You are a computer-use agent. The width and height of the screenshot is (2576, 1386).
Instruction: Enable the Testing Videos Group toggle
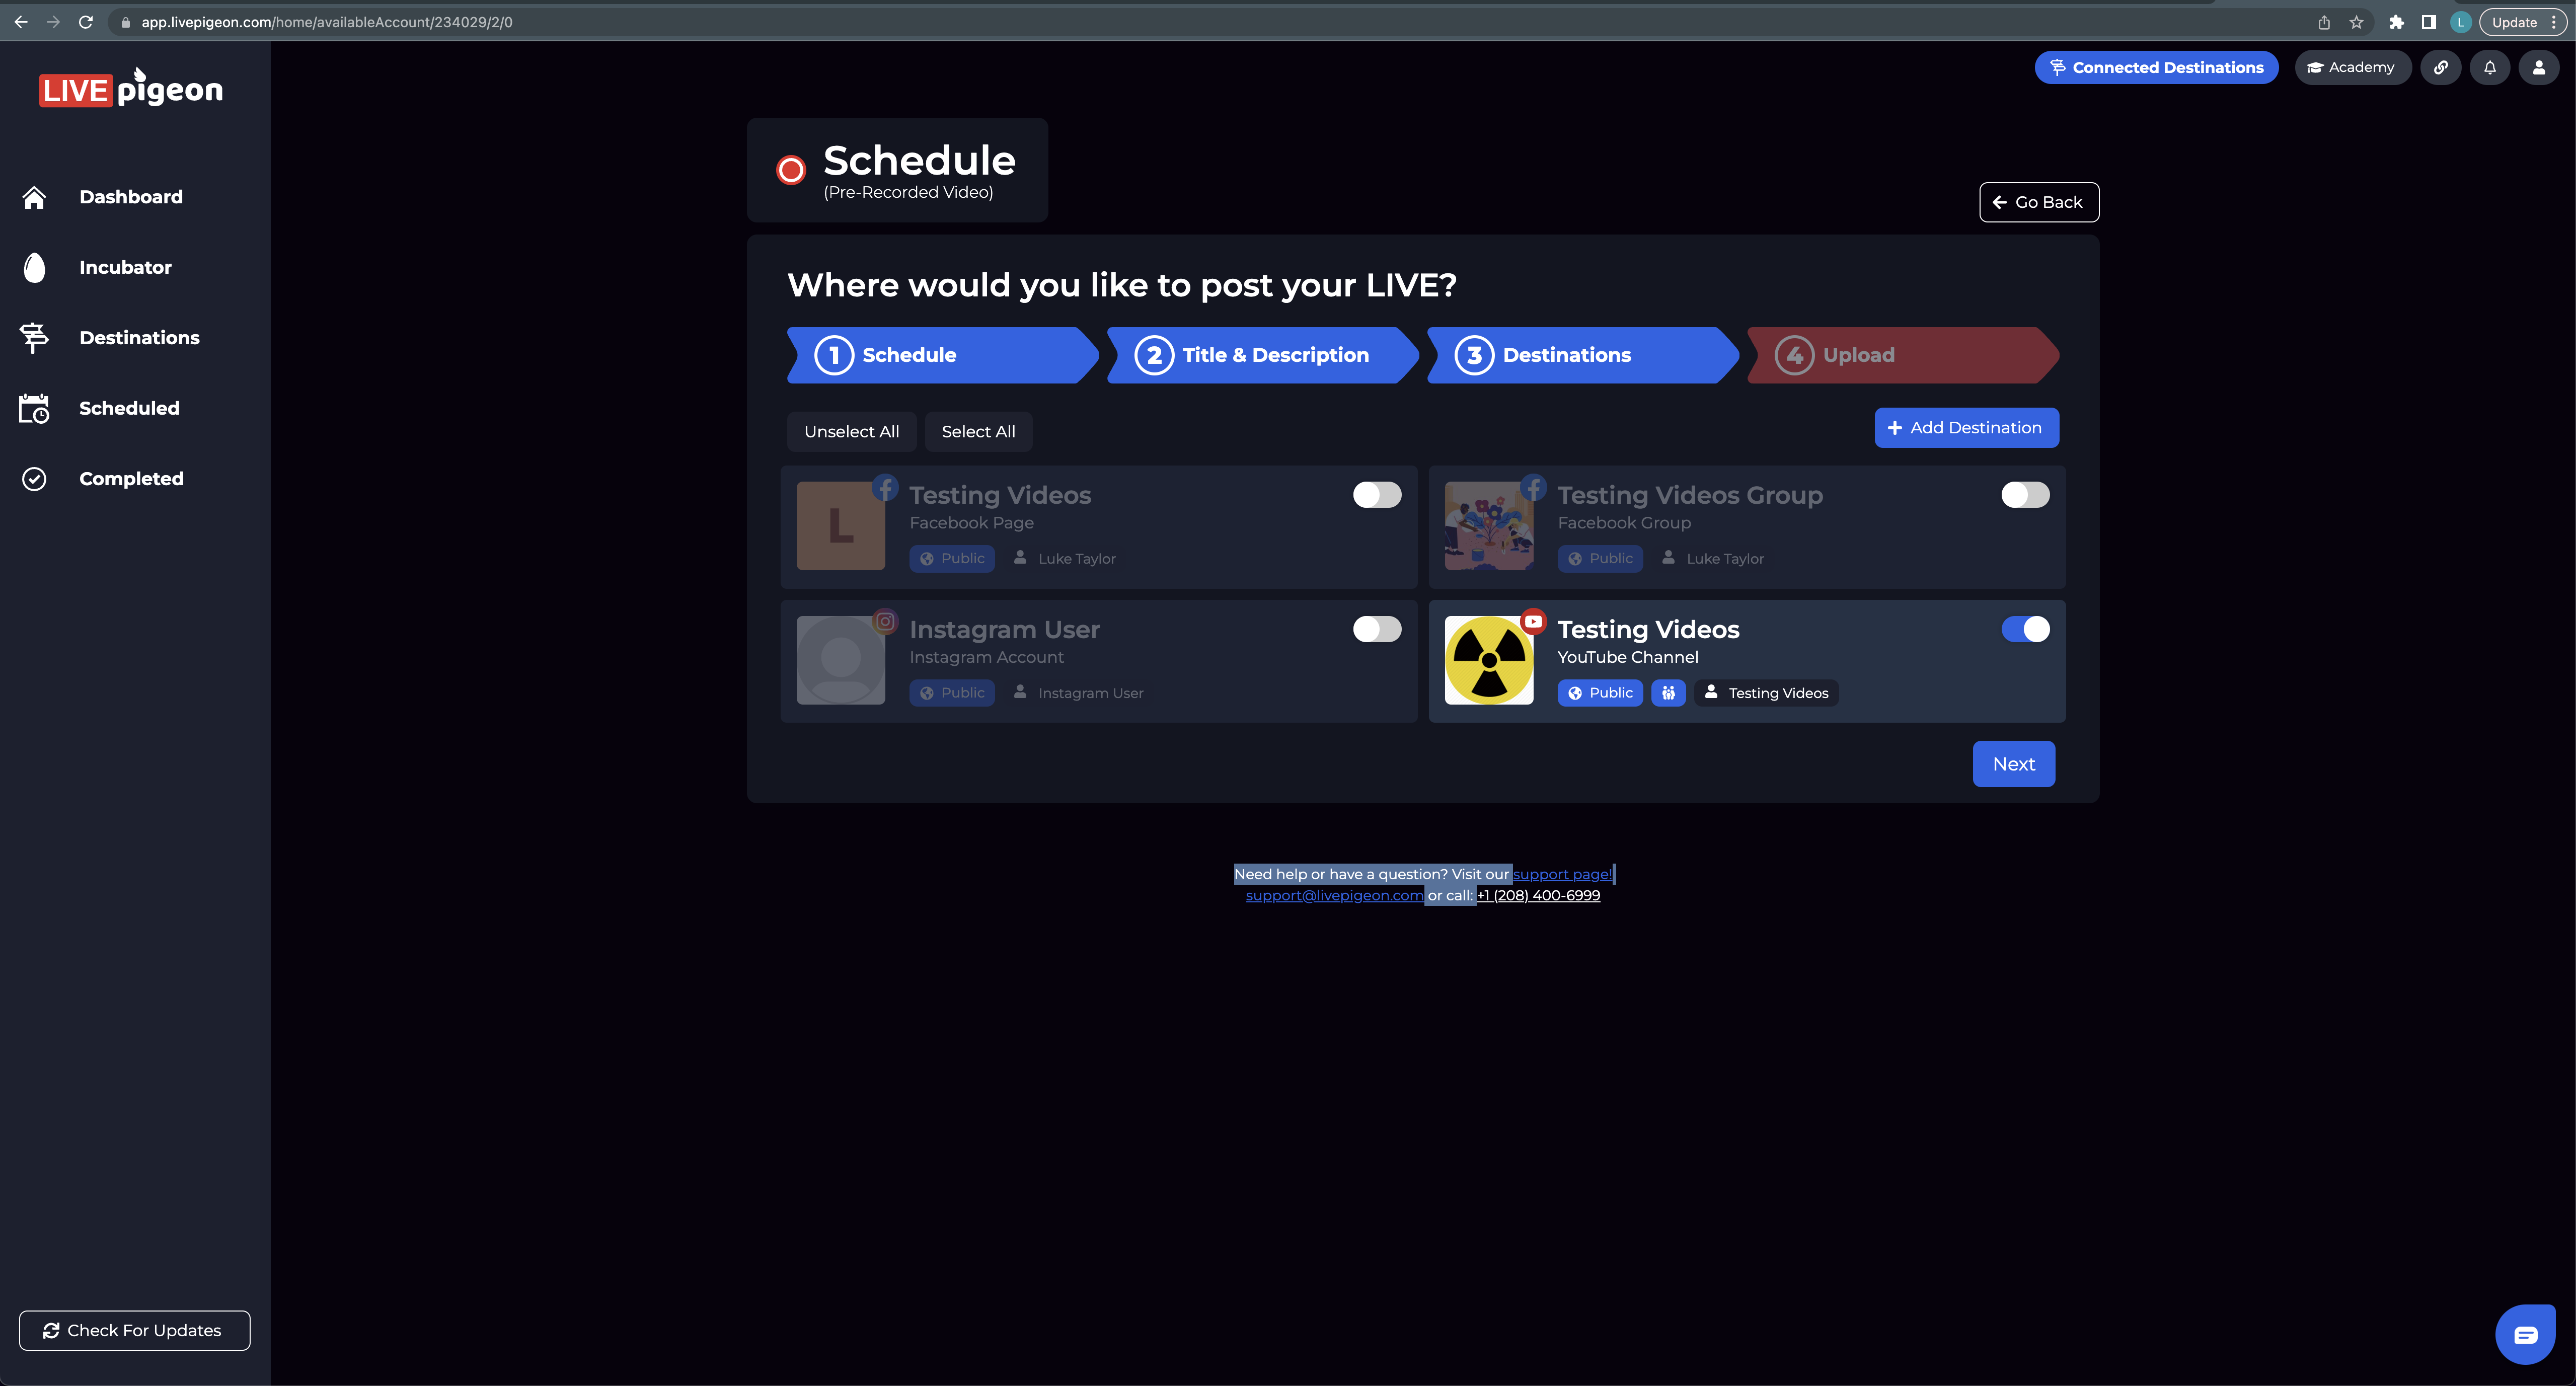coord(2025,495)
